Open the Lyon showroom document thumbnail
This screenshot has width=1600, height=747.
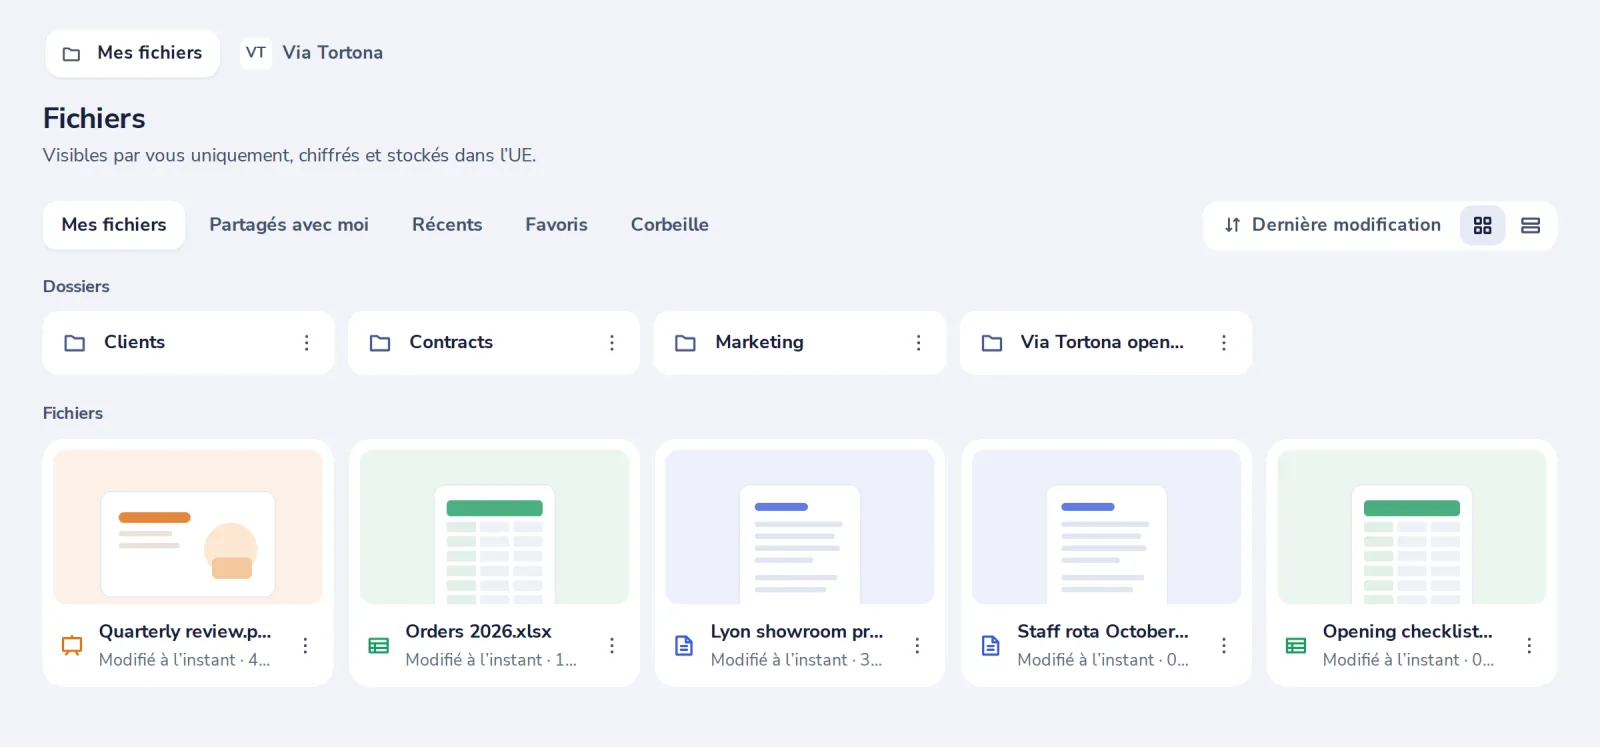(x=800, y=527)
